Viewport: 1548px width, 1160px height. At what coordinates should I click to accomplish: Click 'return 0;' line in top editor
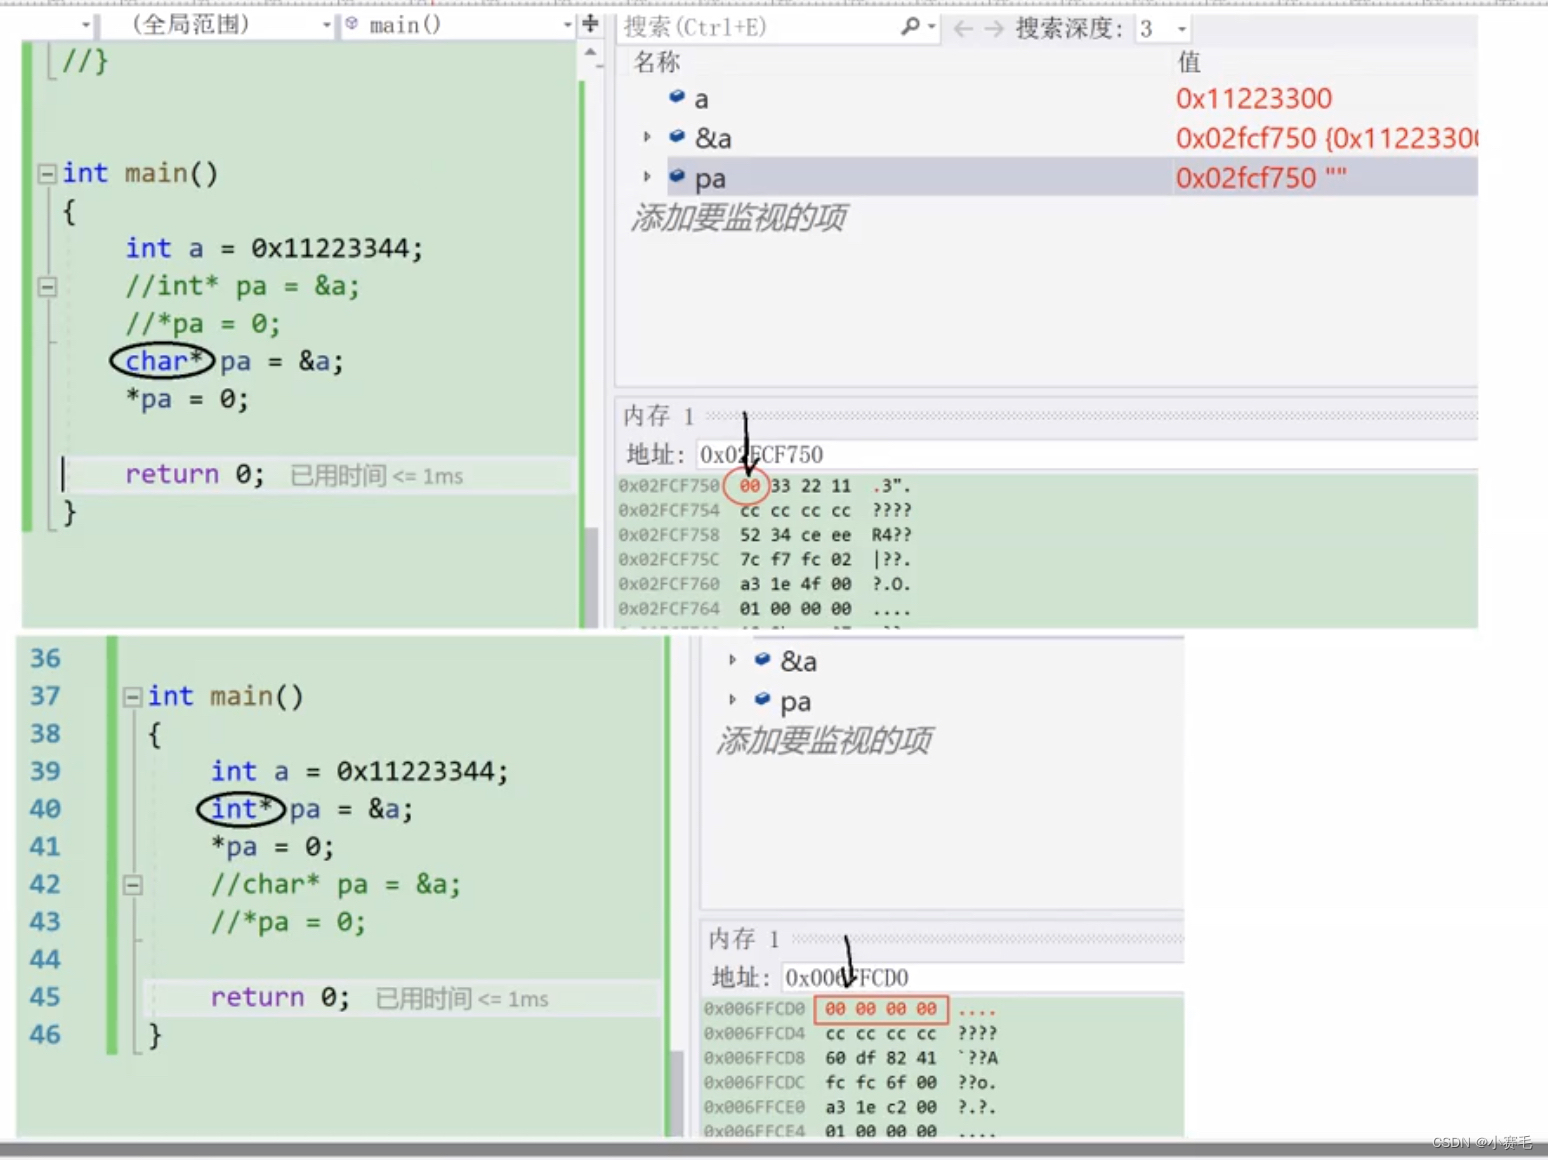[195, 474]
